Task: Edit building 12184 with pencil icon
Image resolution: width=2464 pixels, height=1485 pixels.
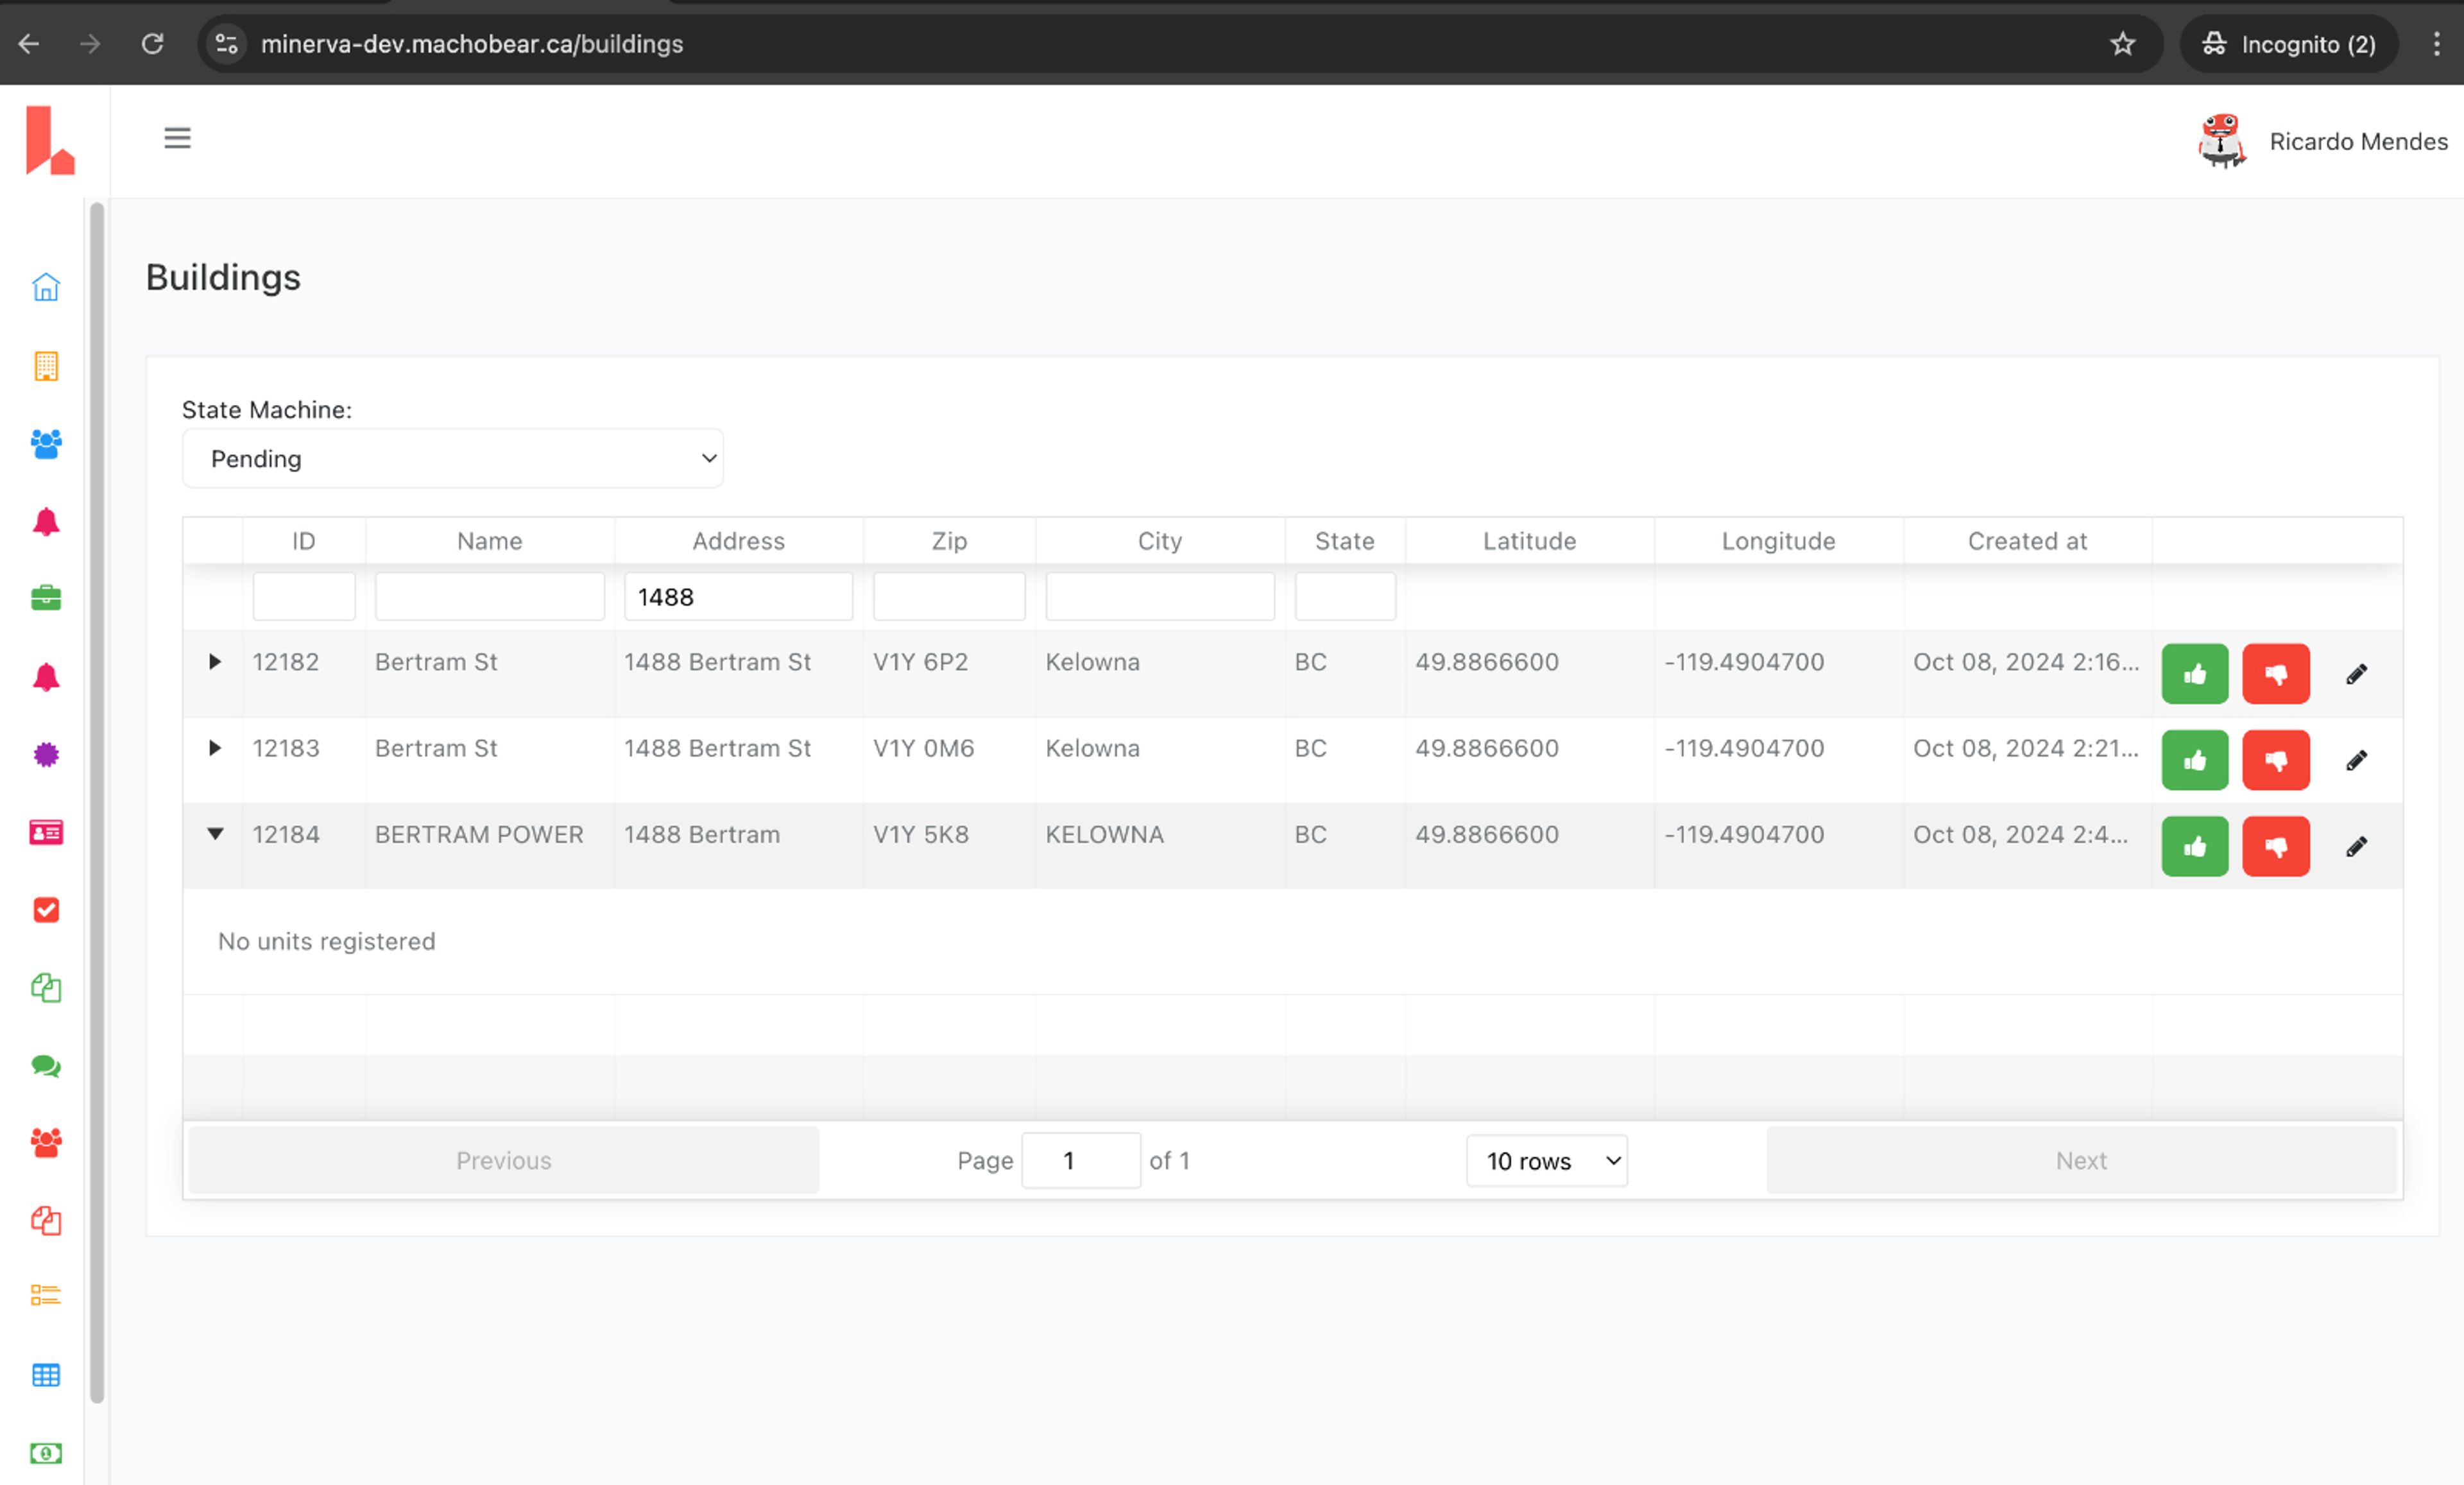Action: 2356,847
